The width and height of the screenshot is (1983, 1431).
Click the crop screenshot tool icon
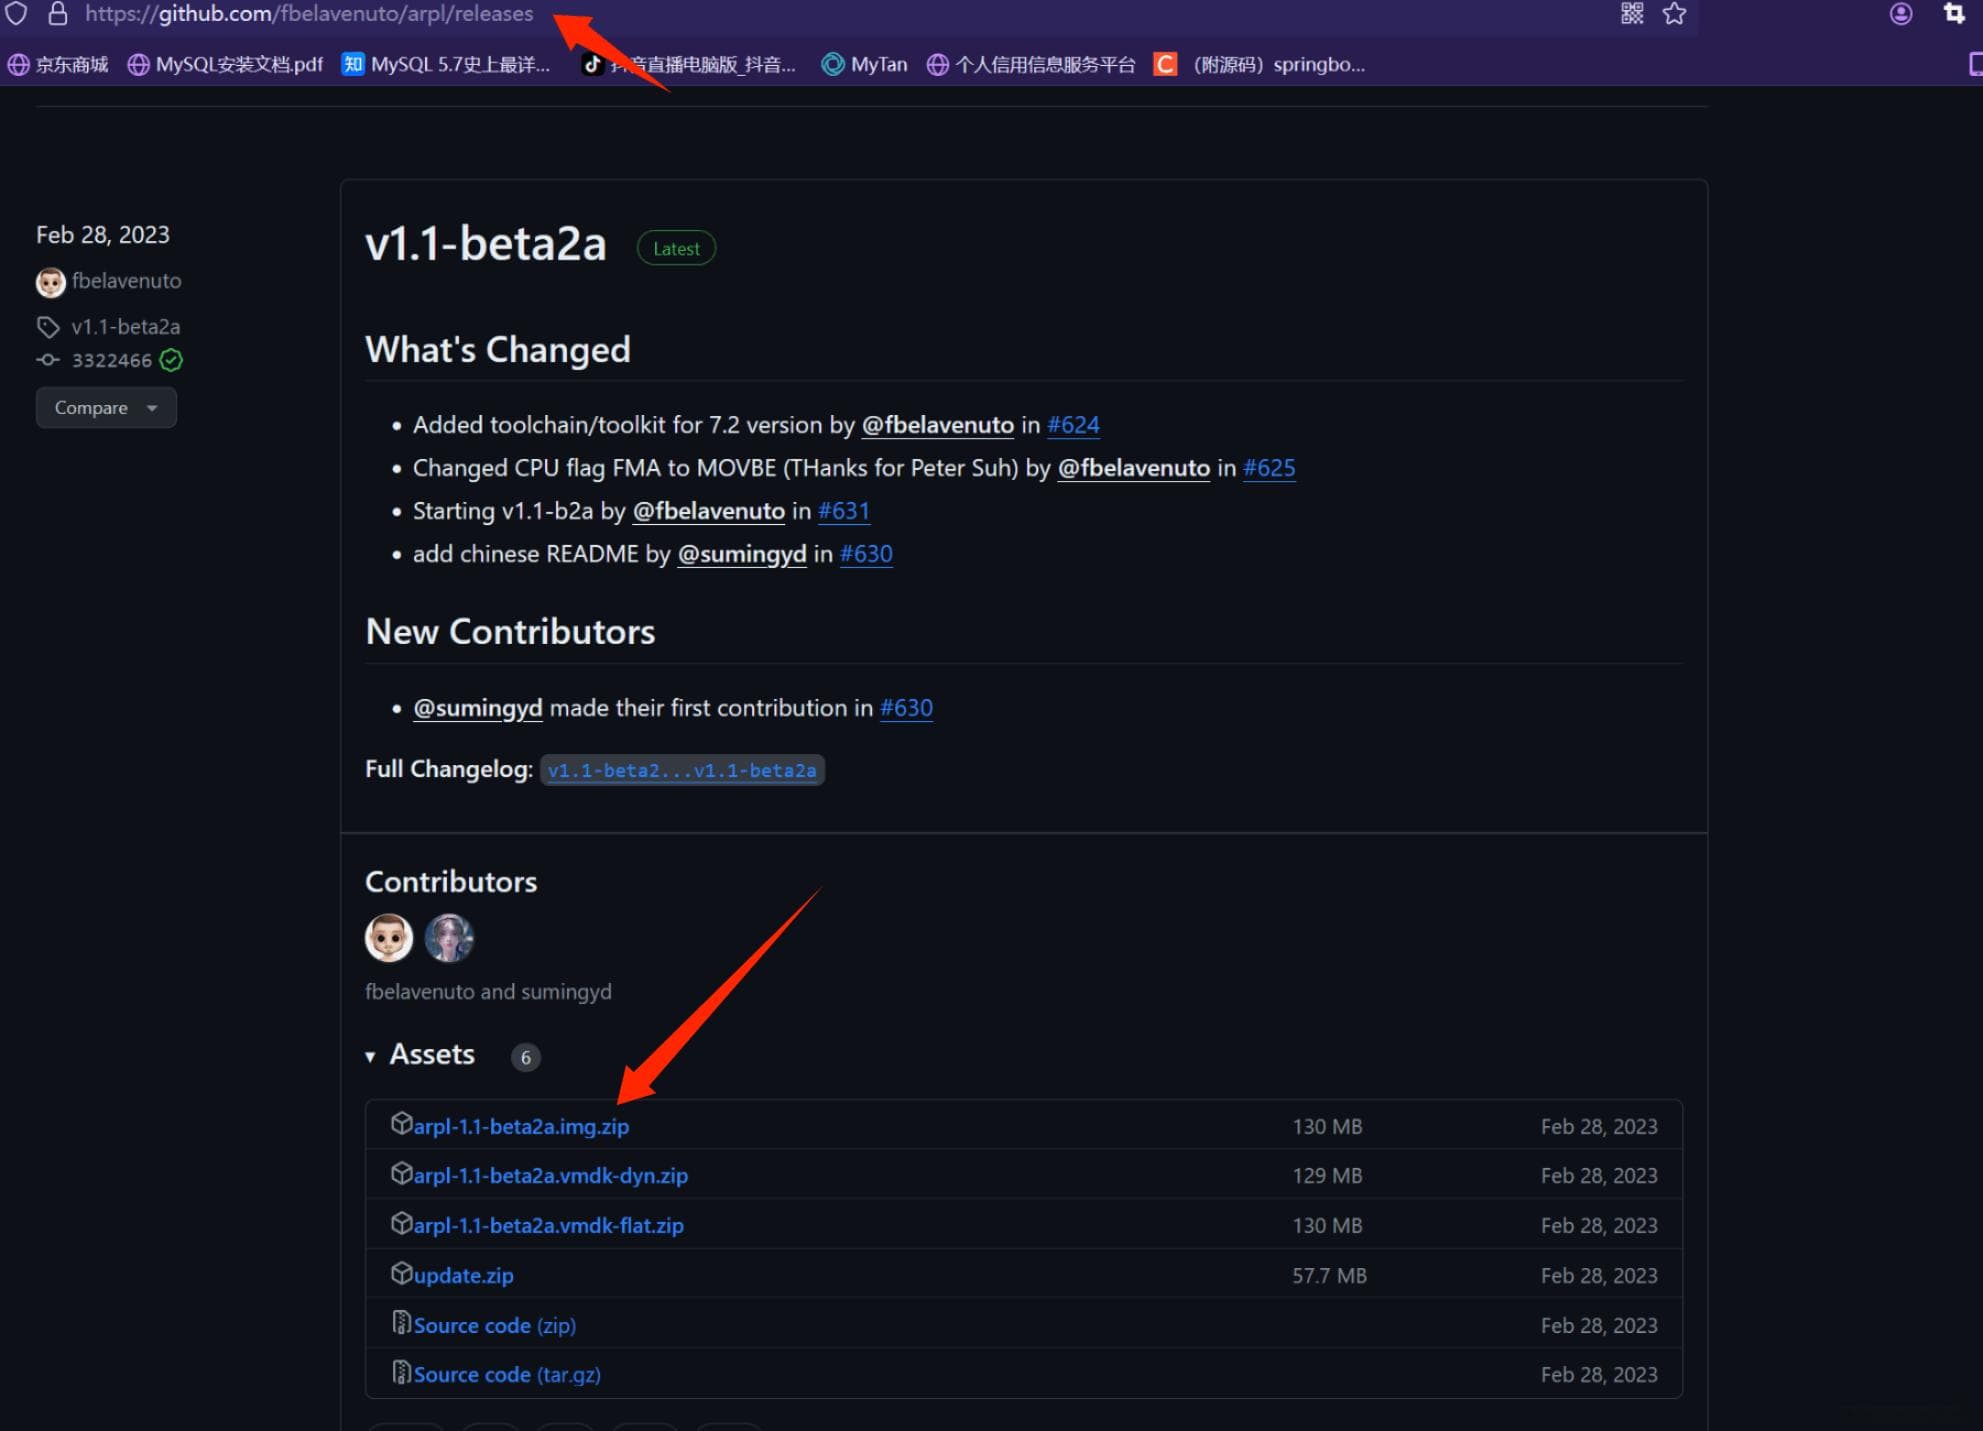coord(1954,13)
